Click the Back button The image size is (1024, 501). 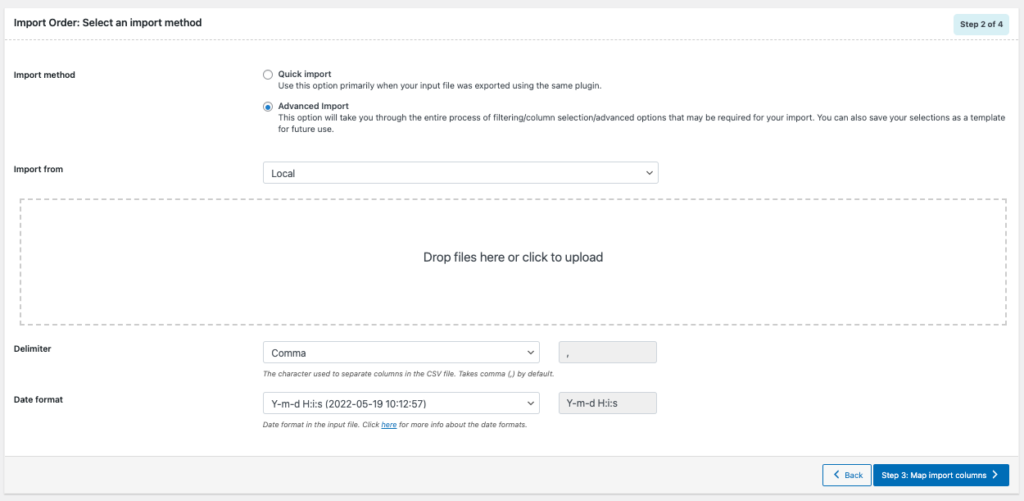pyautogui.click(x=846, y=475)
